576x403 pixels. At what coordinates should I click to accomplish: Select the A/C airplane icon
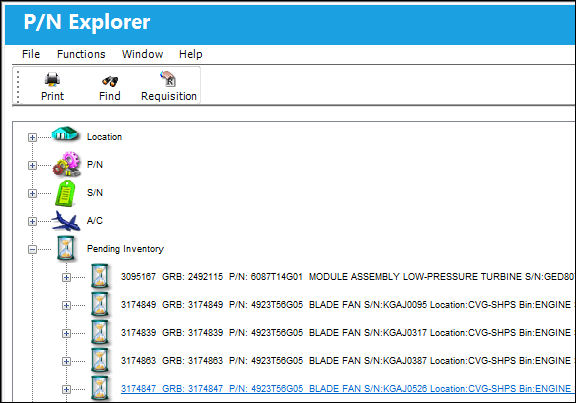66,221
